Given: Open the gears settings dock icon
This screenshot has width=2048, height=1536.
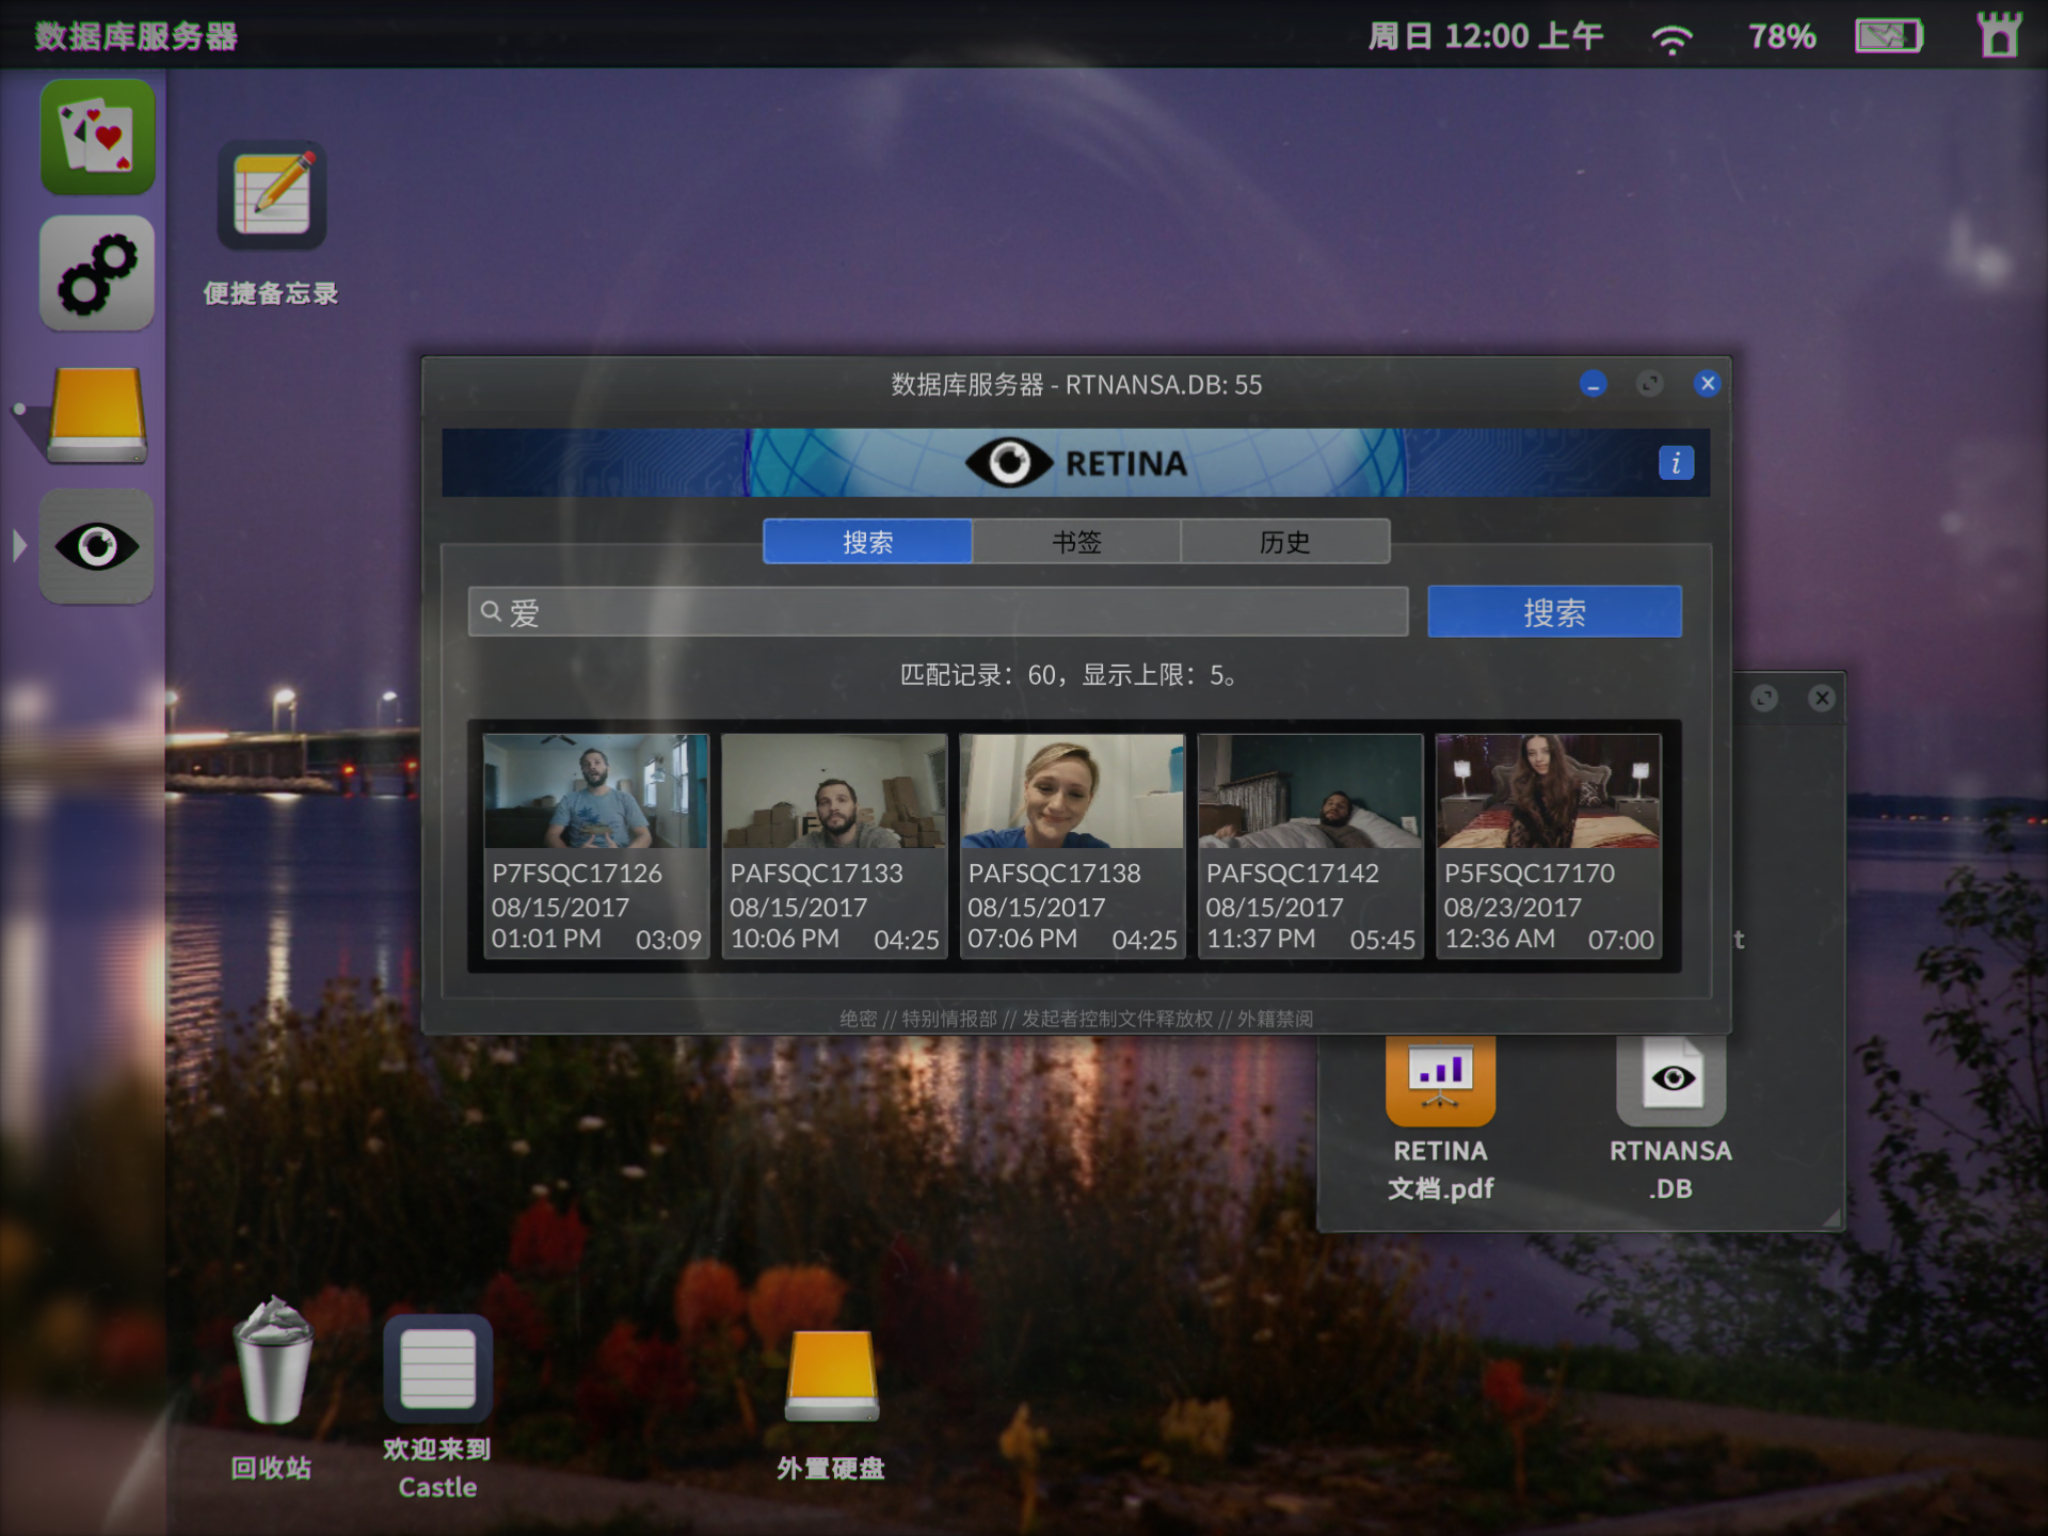Looking at the screenshot, I should (97, 273).
